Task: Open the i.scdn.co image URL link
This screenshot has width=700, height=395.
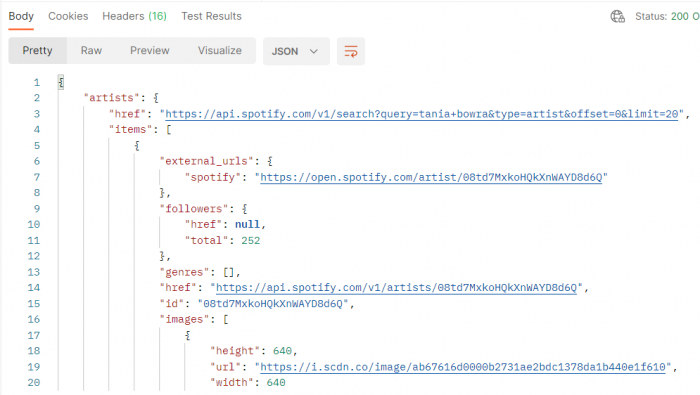Action: point(463,367)
